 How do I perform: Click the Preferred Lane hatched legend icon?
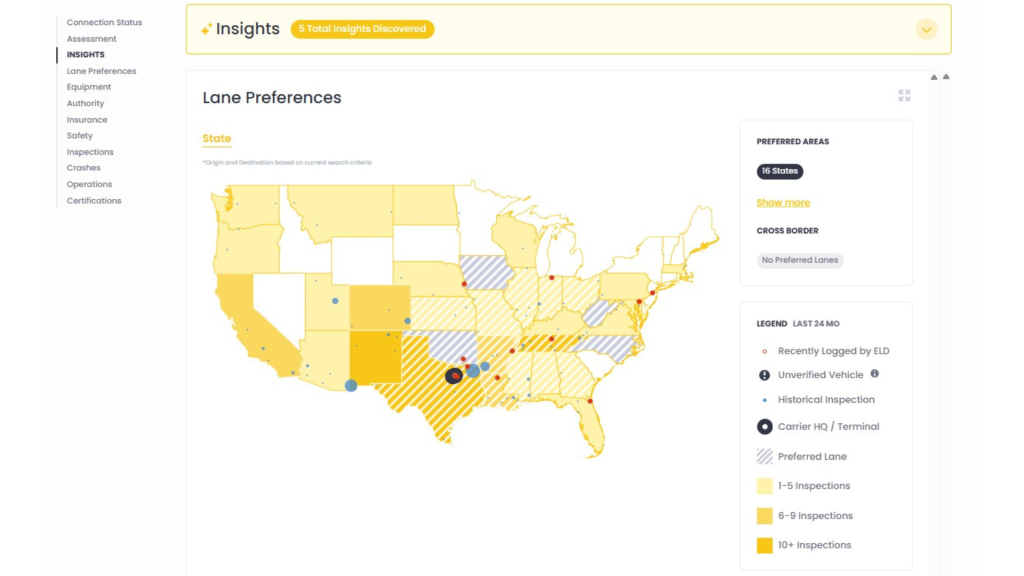point(764,456)
